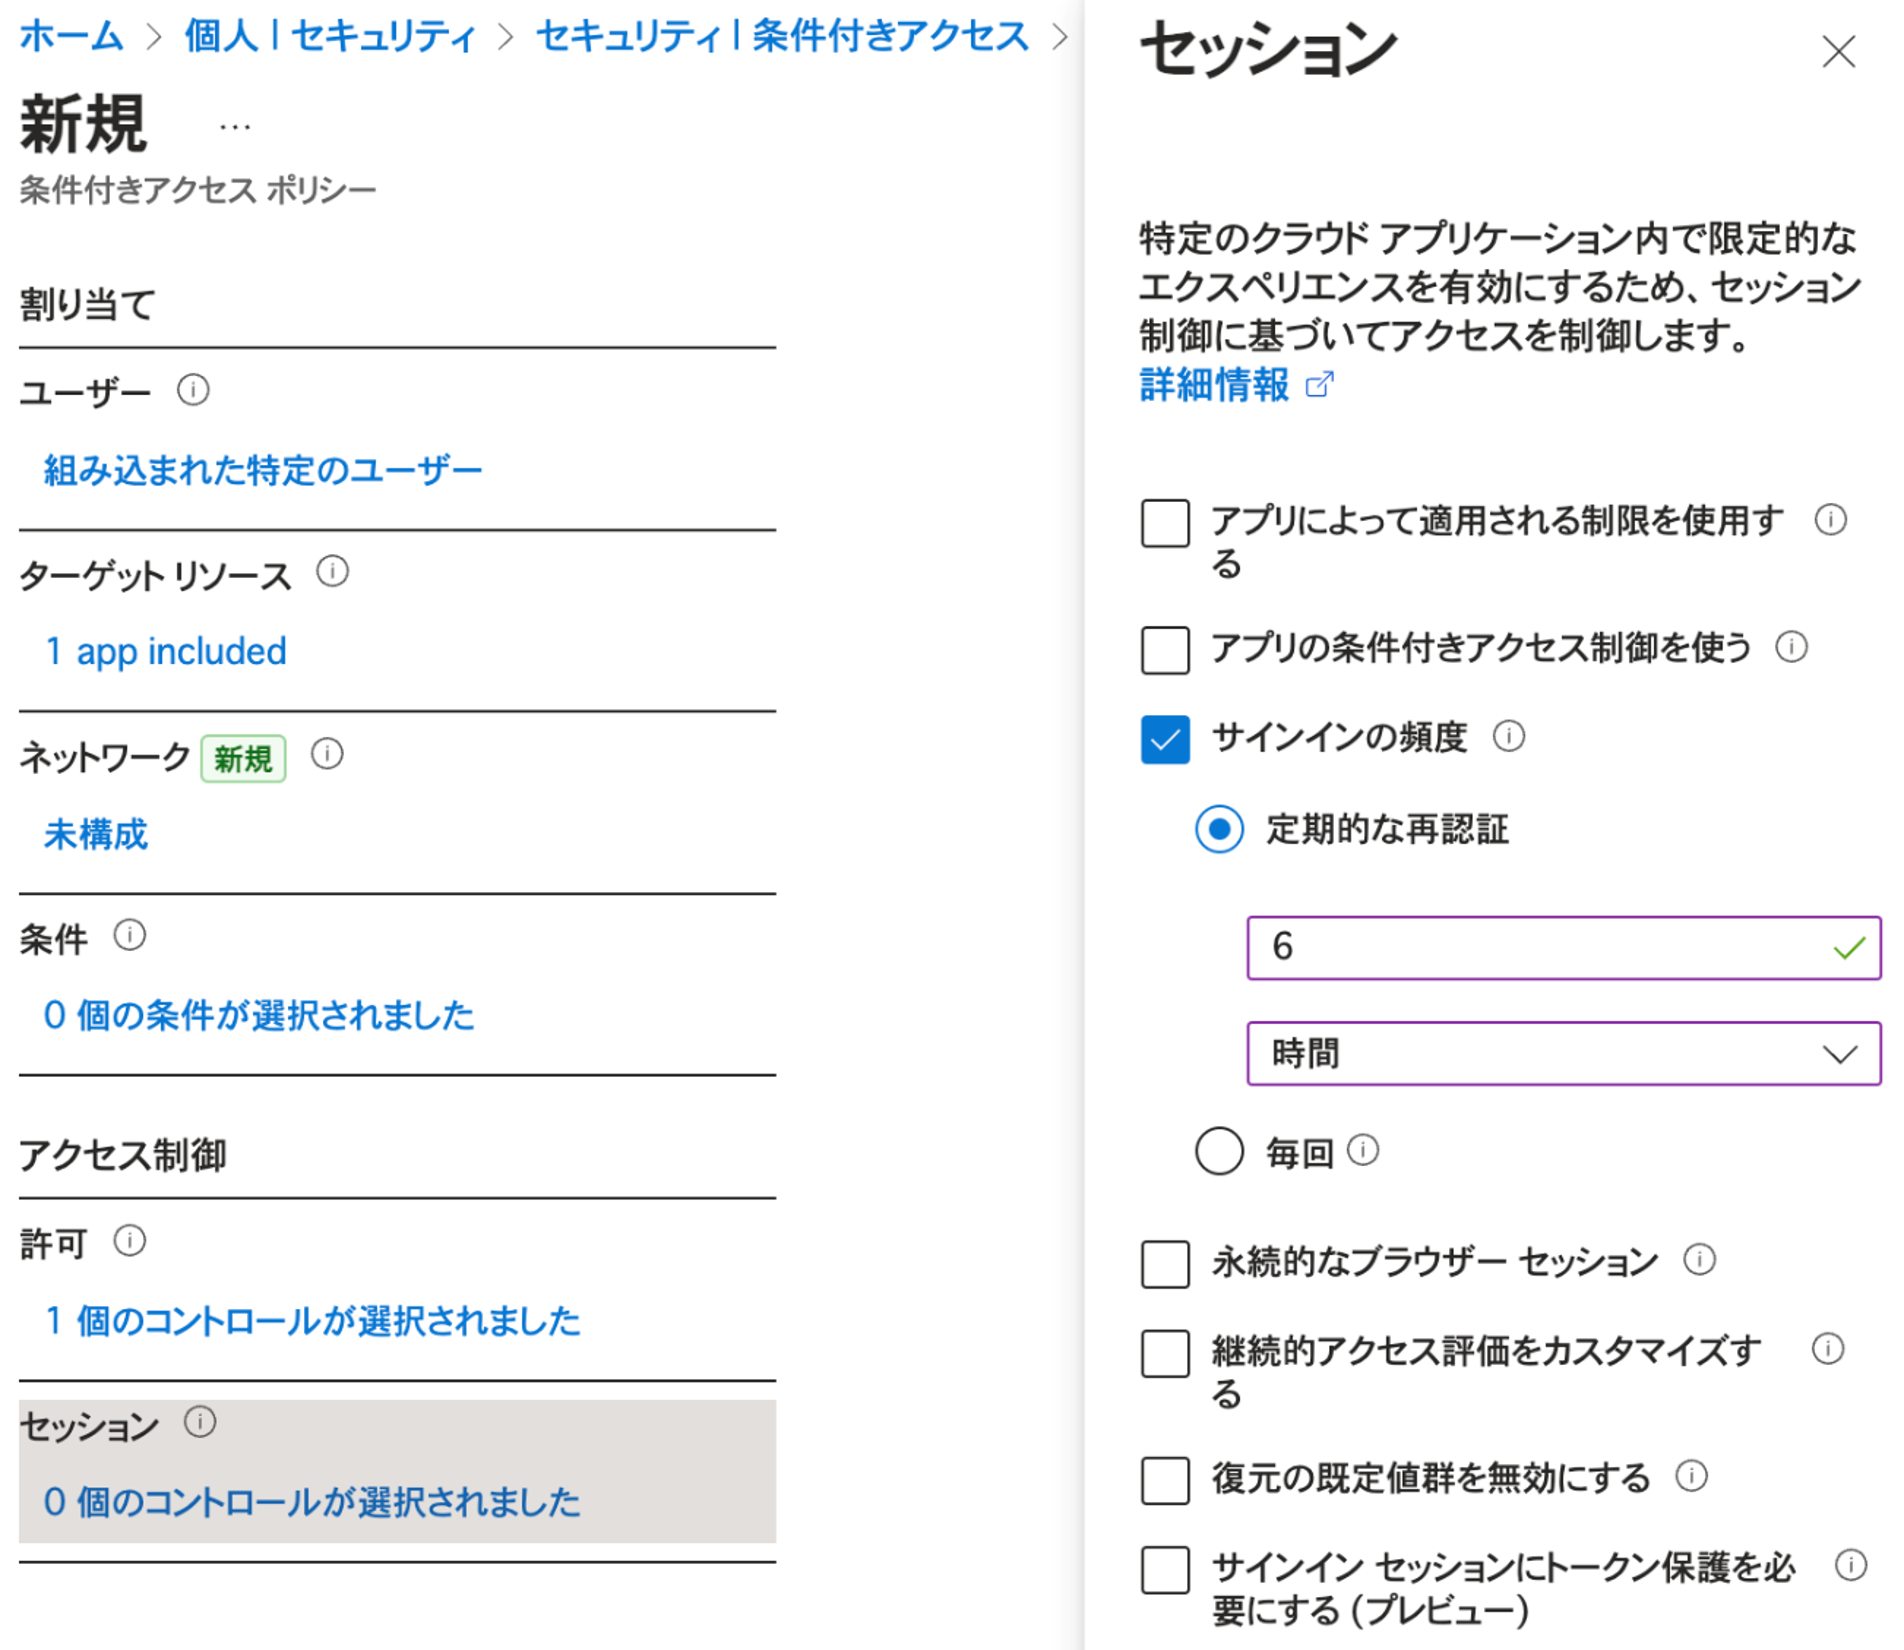Check アプリによって適用される制限を使用する

(1164, 523)
